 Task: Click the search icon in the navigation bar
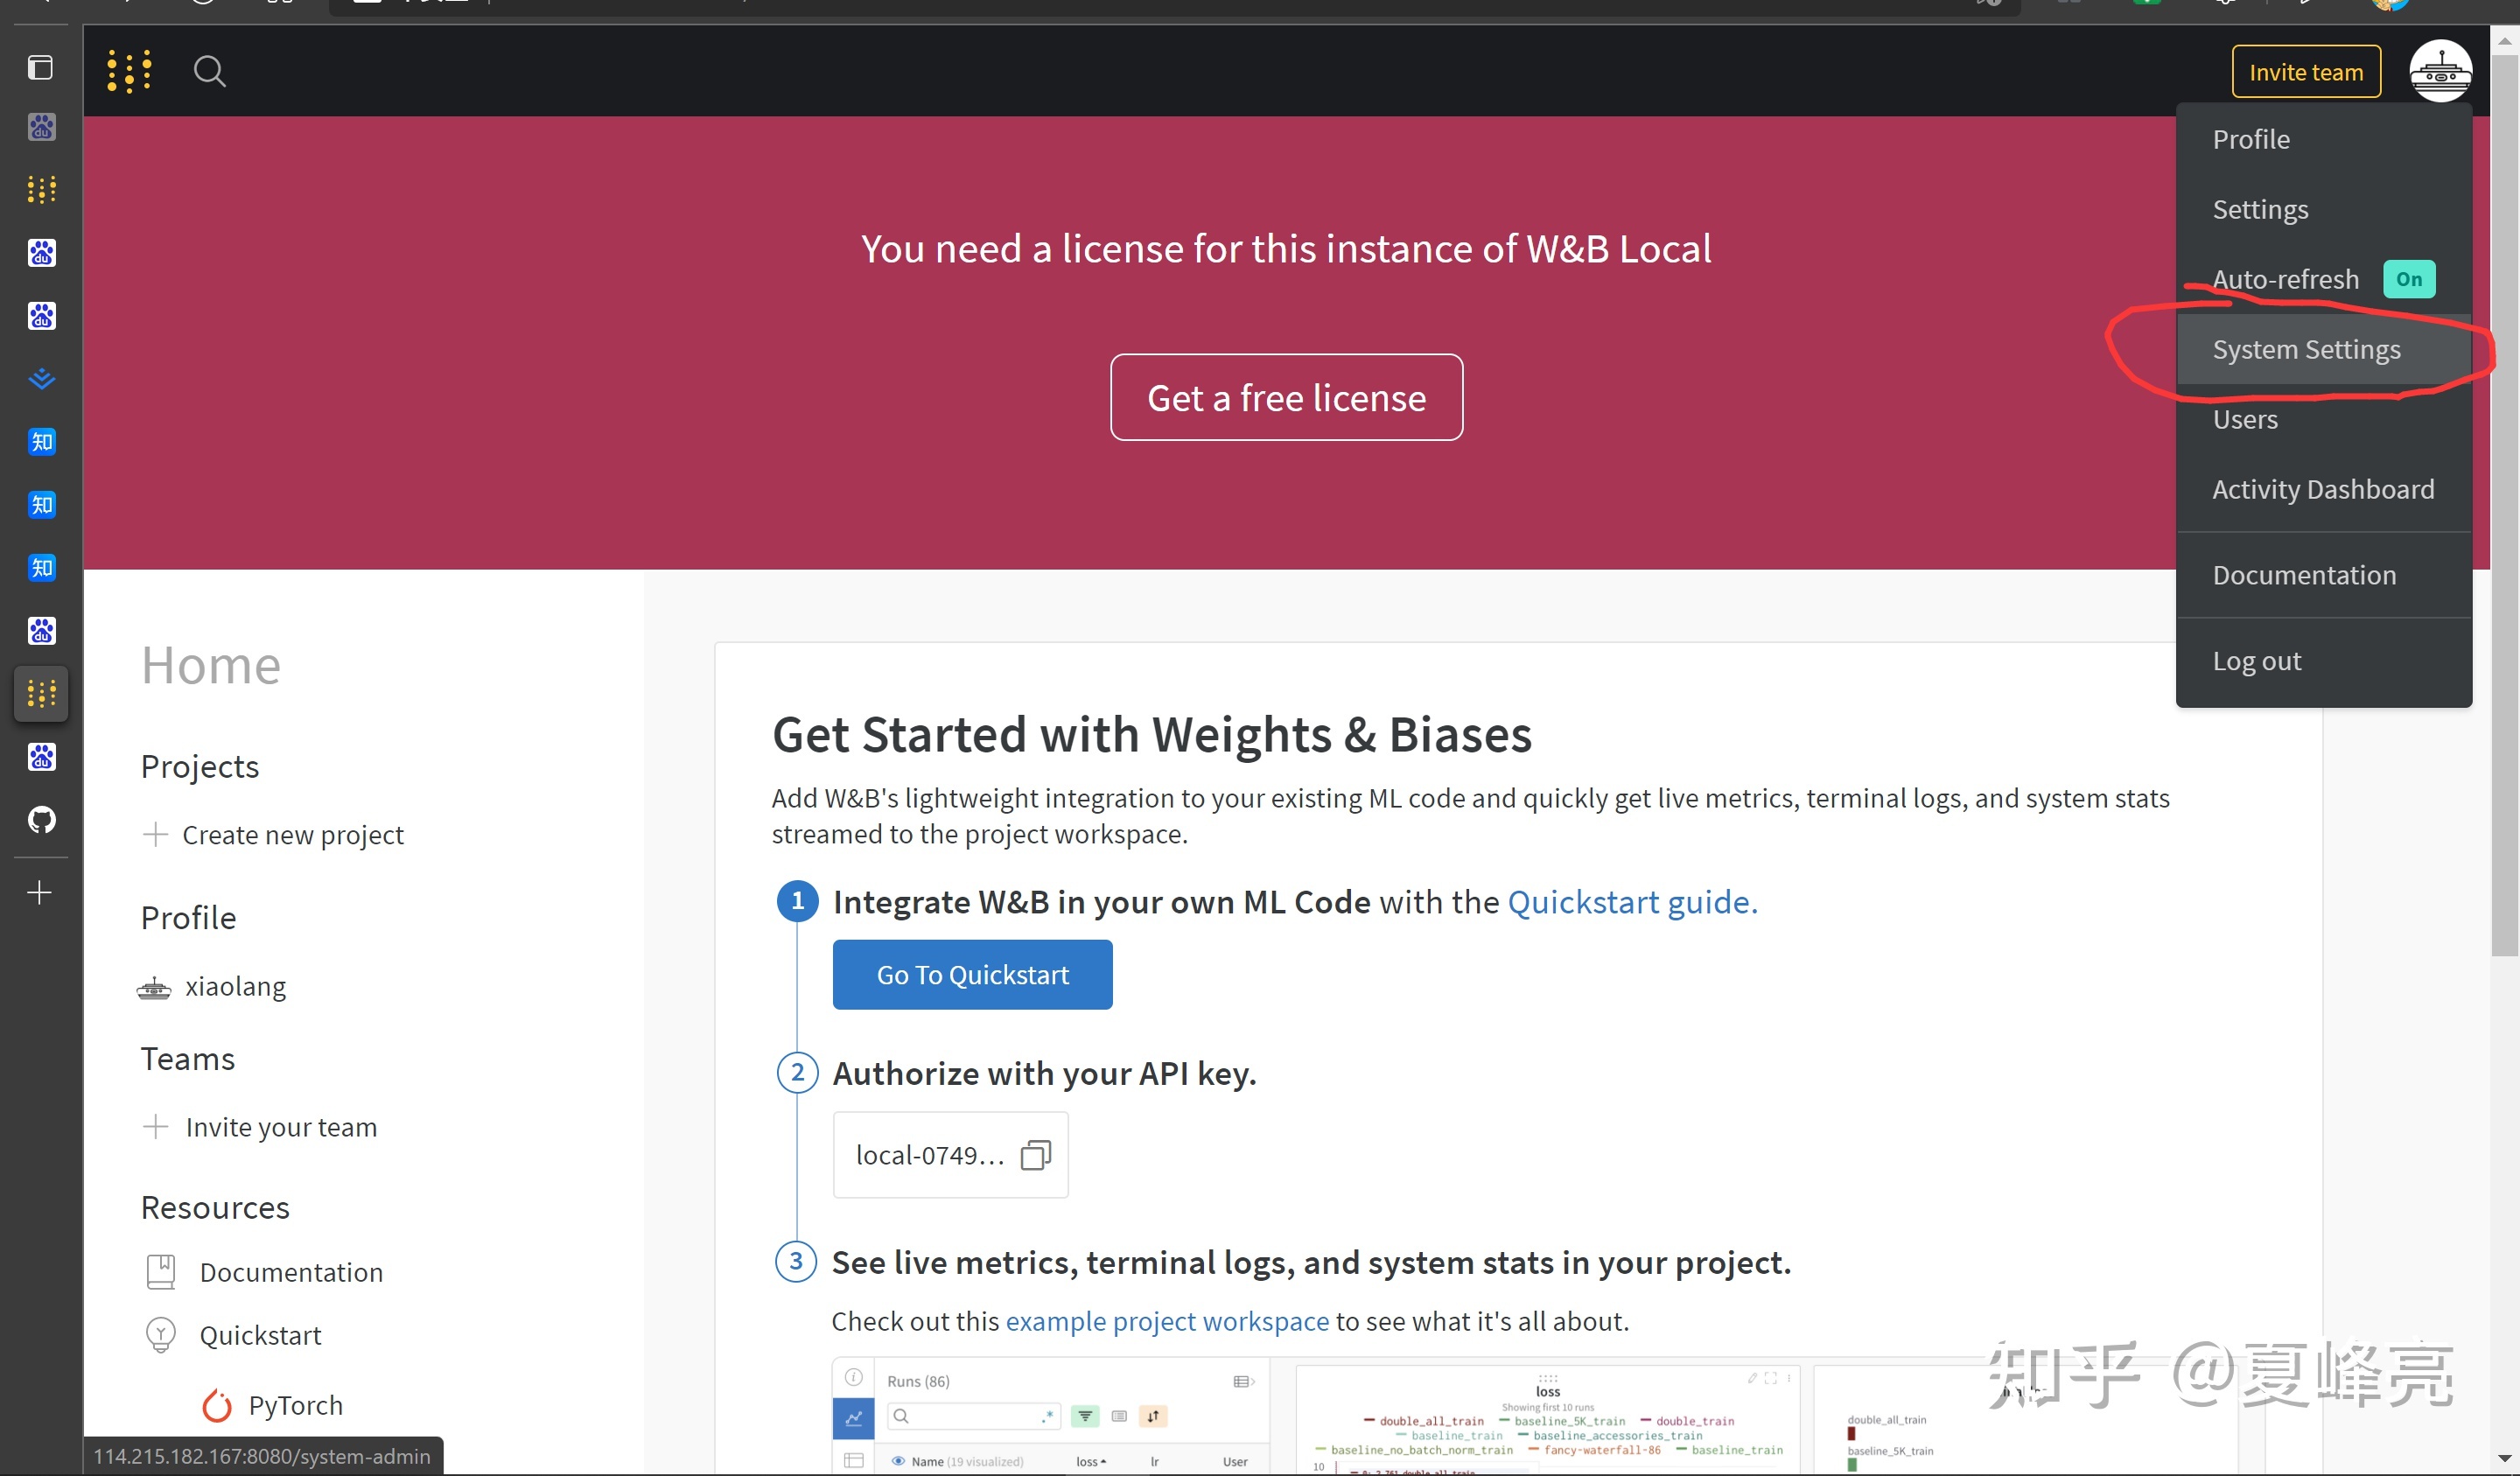[209, 71]
